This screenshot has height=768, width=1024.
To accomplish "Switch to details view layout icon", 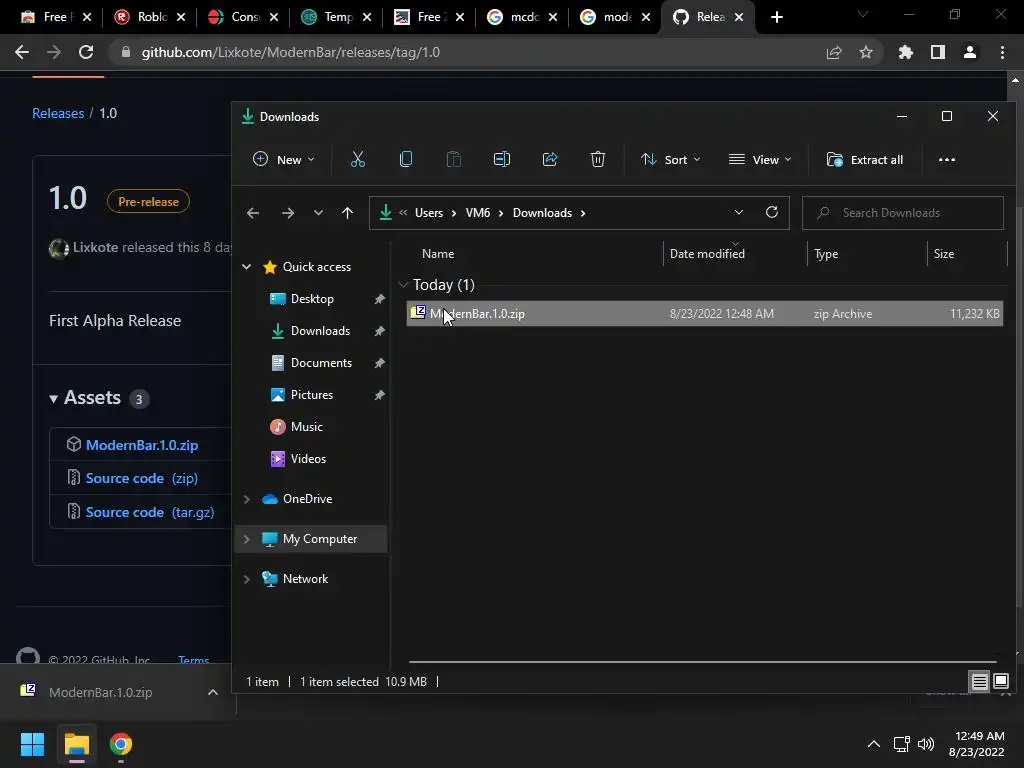I will coord(980,682).
